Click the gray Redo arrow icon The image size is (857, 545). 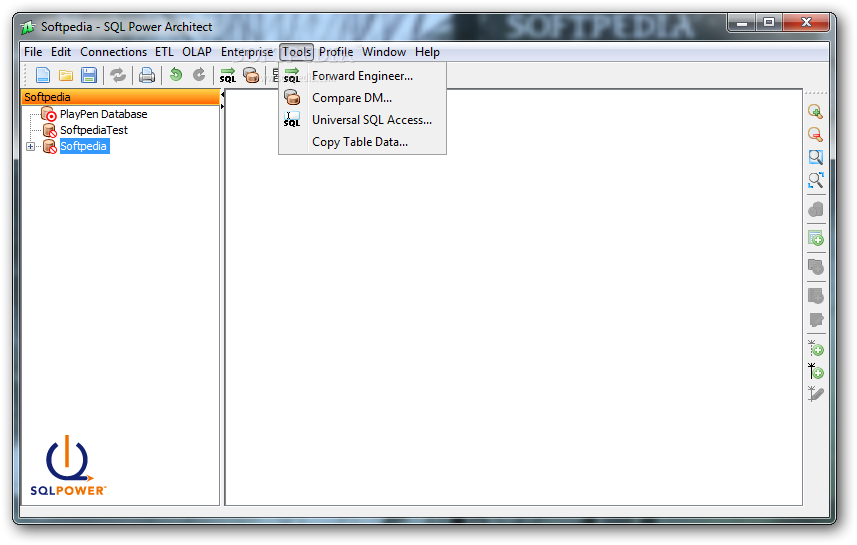click(199, 74)
